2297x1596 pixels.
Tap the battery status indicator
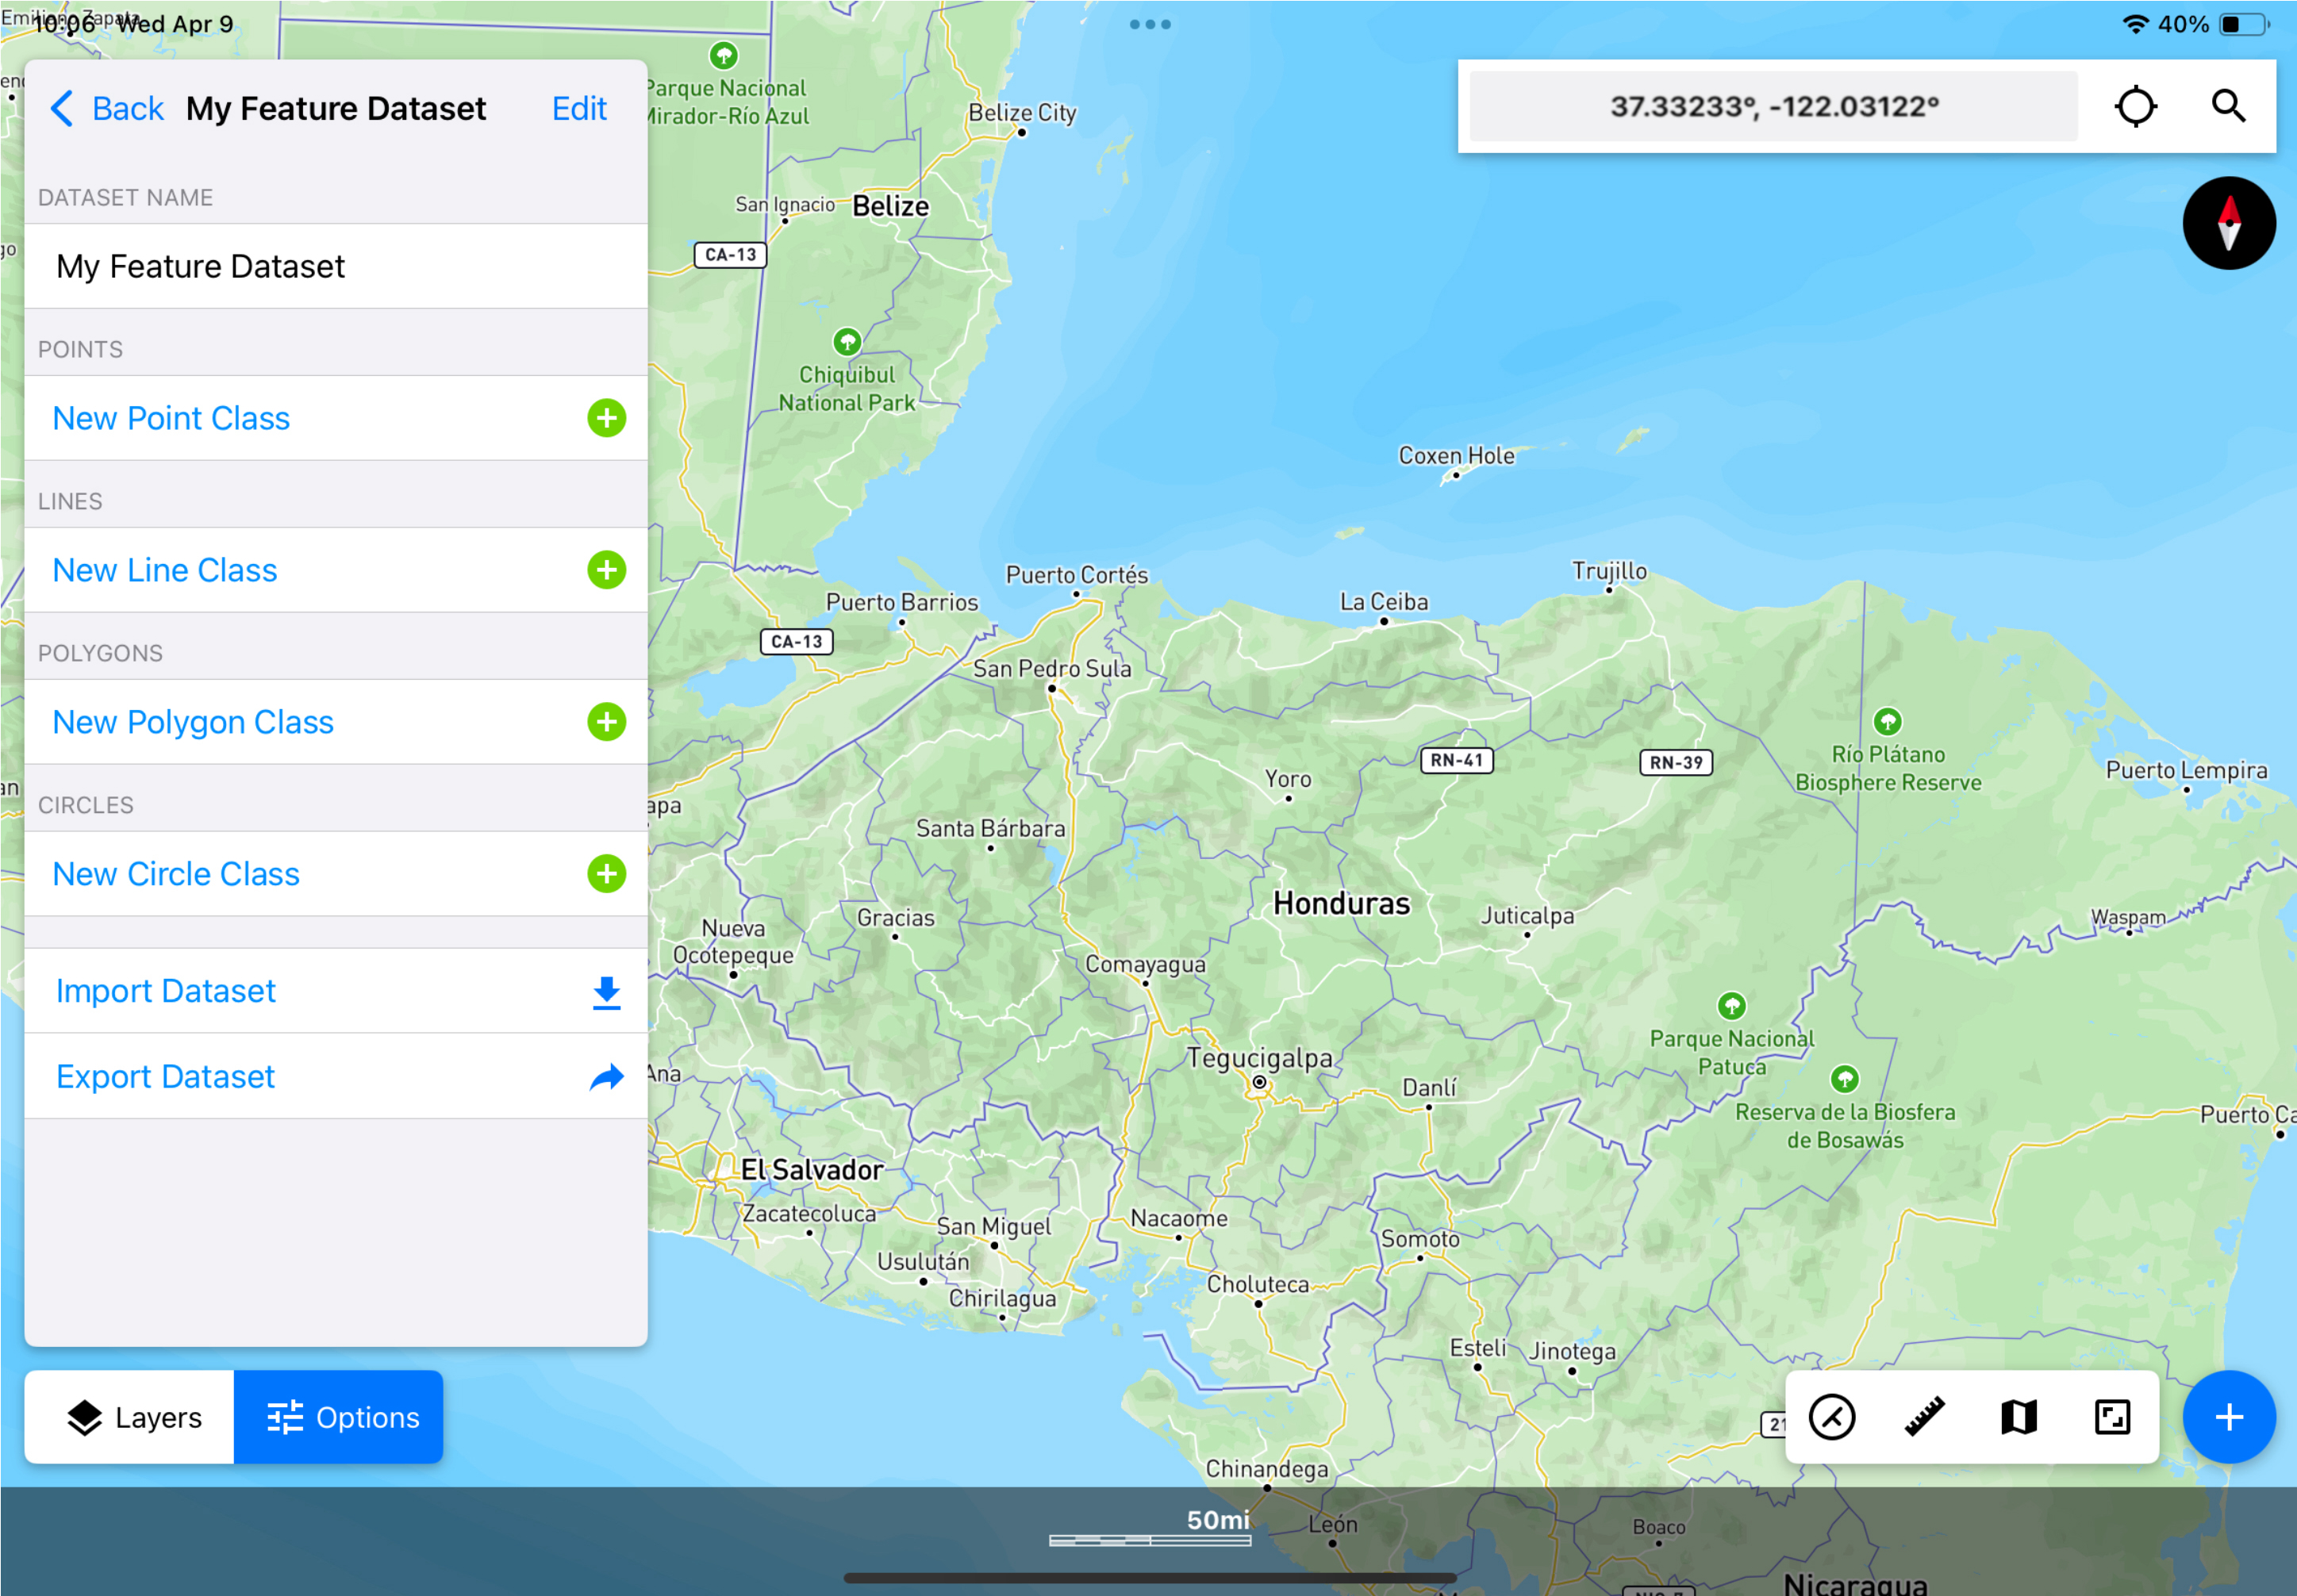pos(2243,24)
